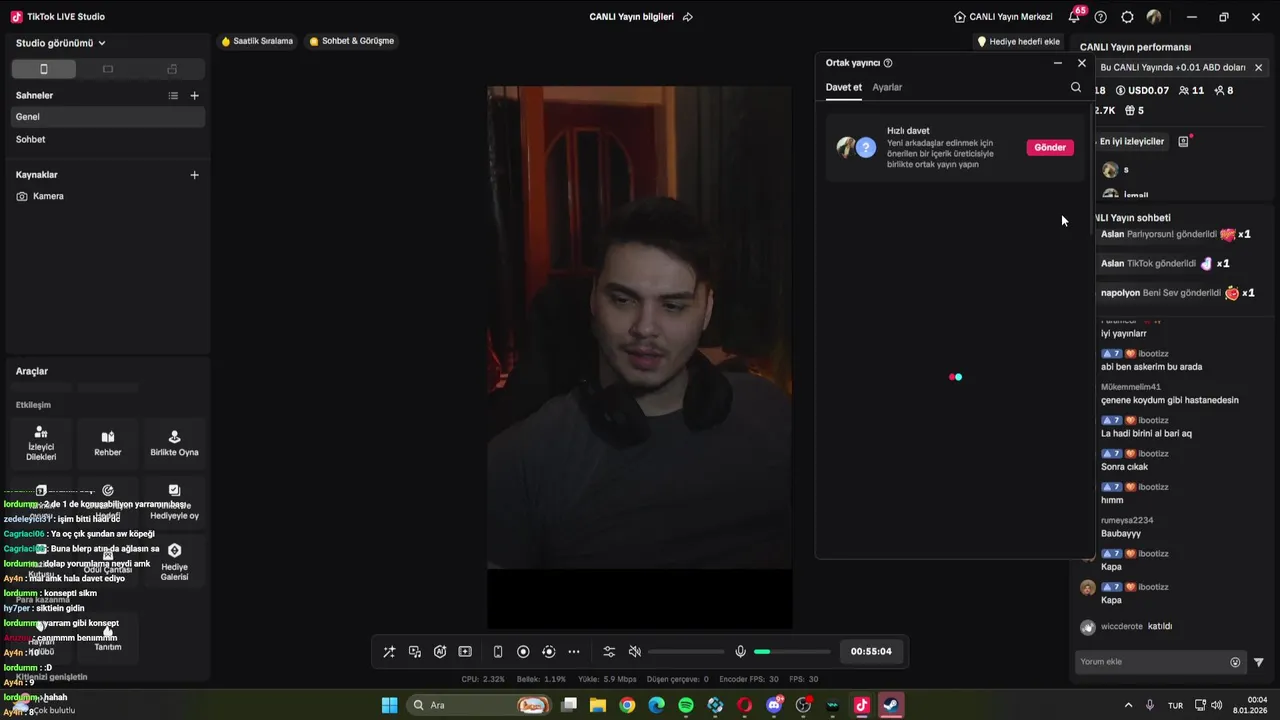The width and height of the screenshot is (1280, 720).
Task: Open the viewer list icon with red dot
Action: 1184,142
